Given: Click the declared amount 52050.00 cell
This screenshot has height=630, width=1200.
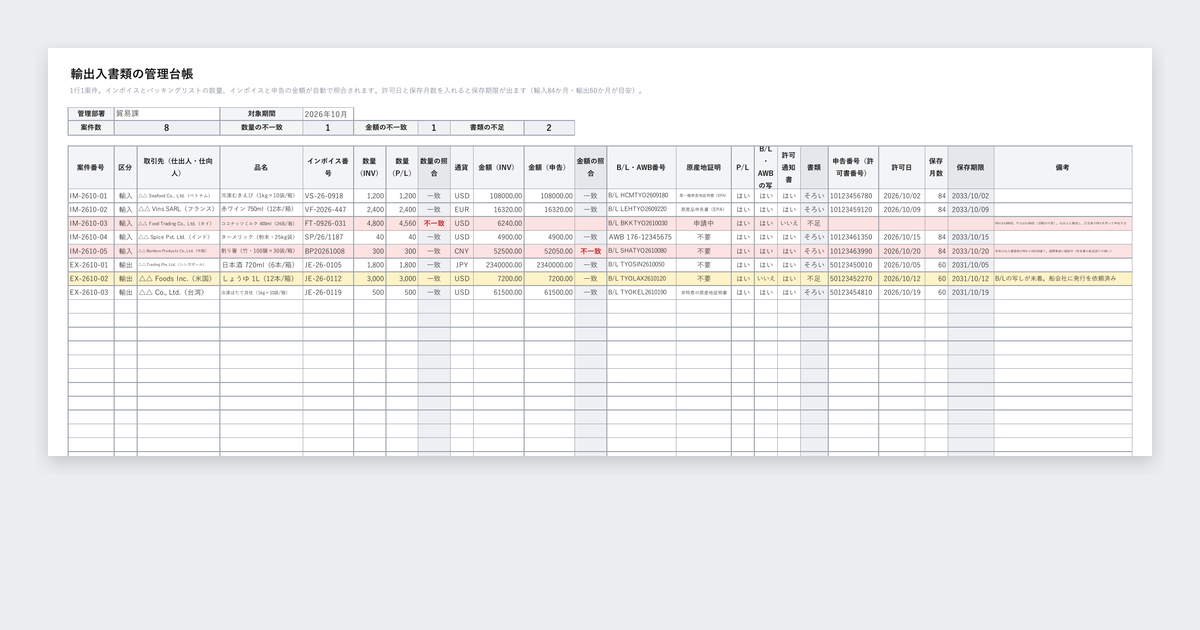Looking at the screenshot, I should click(549, 251).
